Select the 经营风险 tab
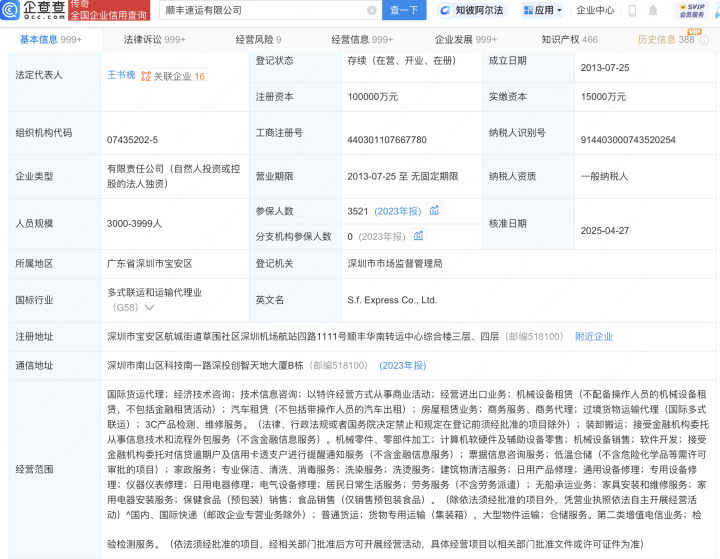 (x=258, y=40)
